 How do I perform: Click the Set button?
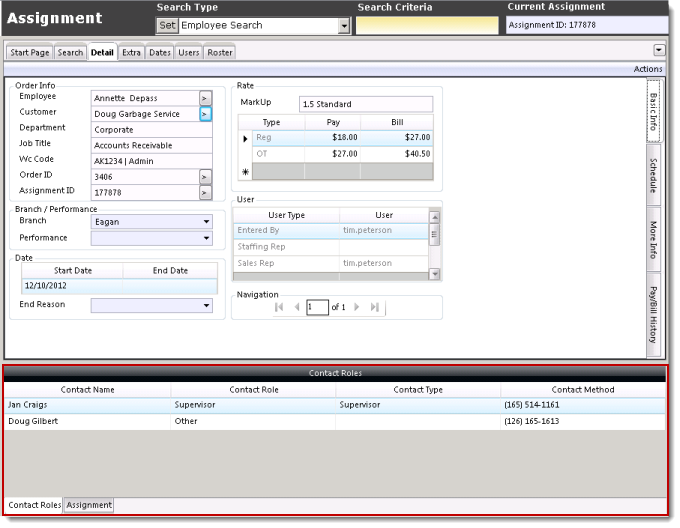tap(167, 26)
